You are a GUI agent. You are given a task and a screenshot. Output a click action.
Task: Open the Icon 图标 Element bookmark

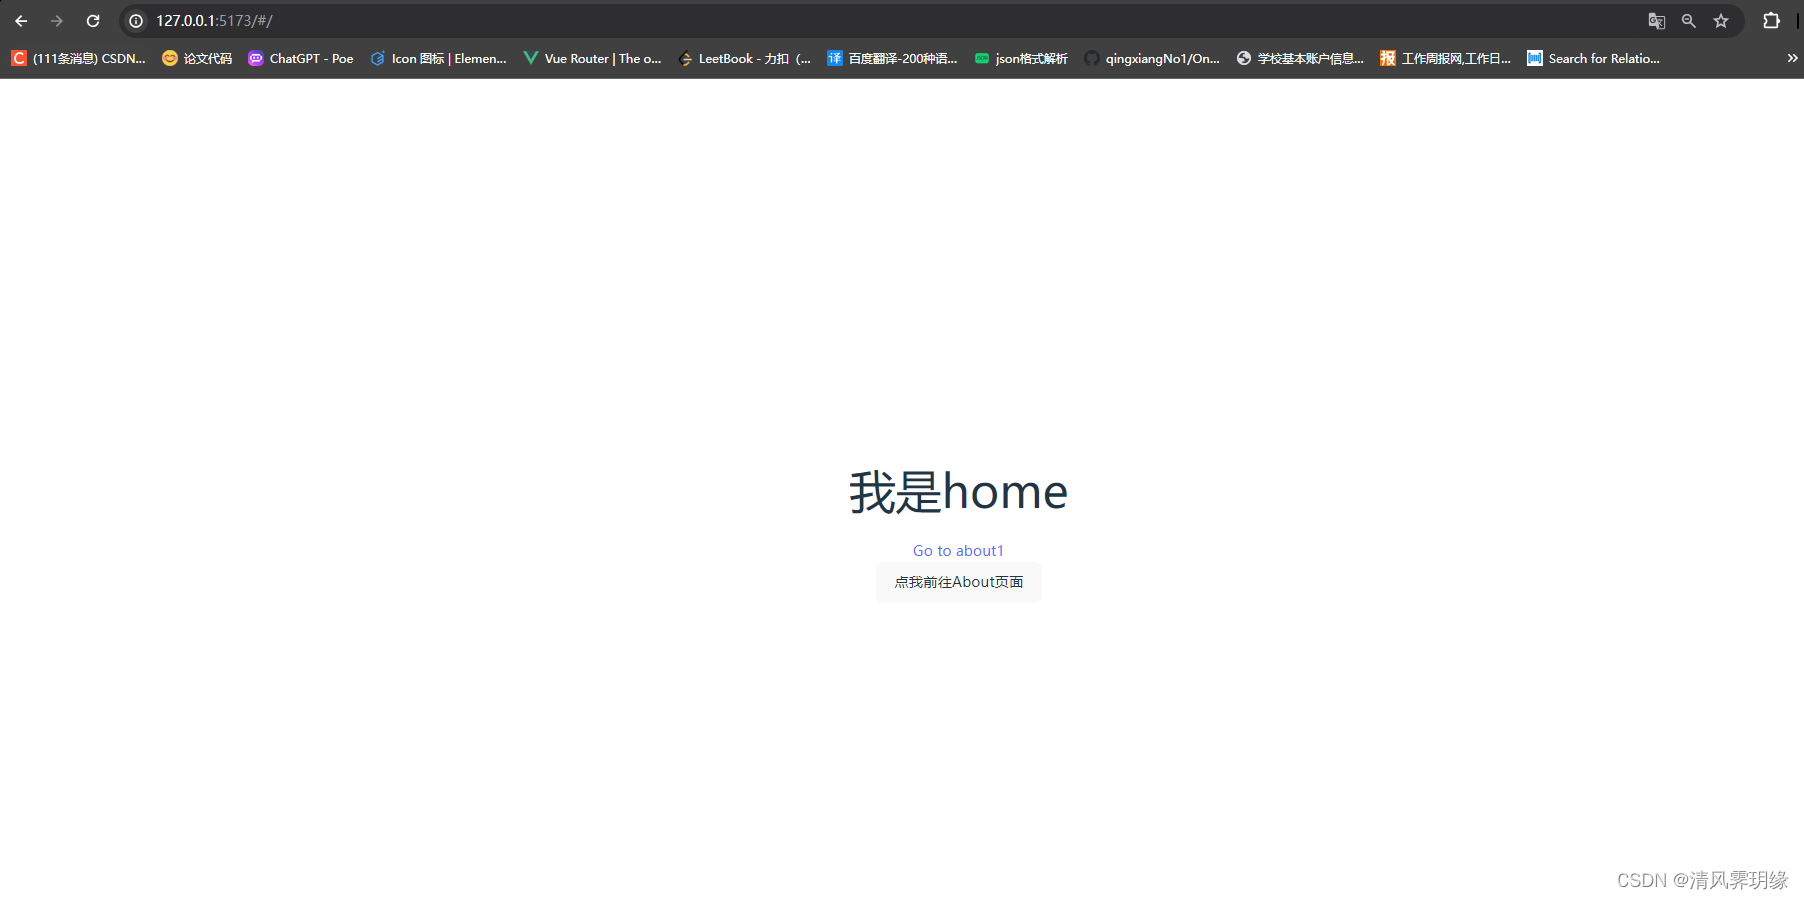(438, 59)
